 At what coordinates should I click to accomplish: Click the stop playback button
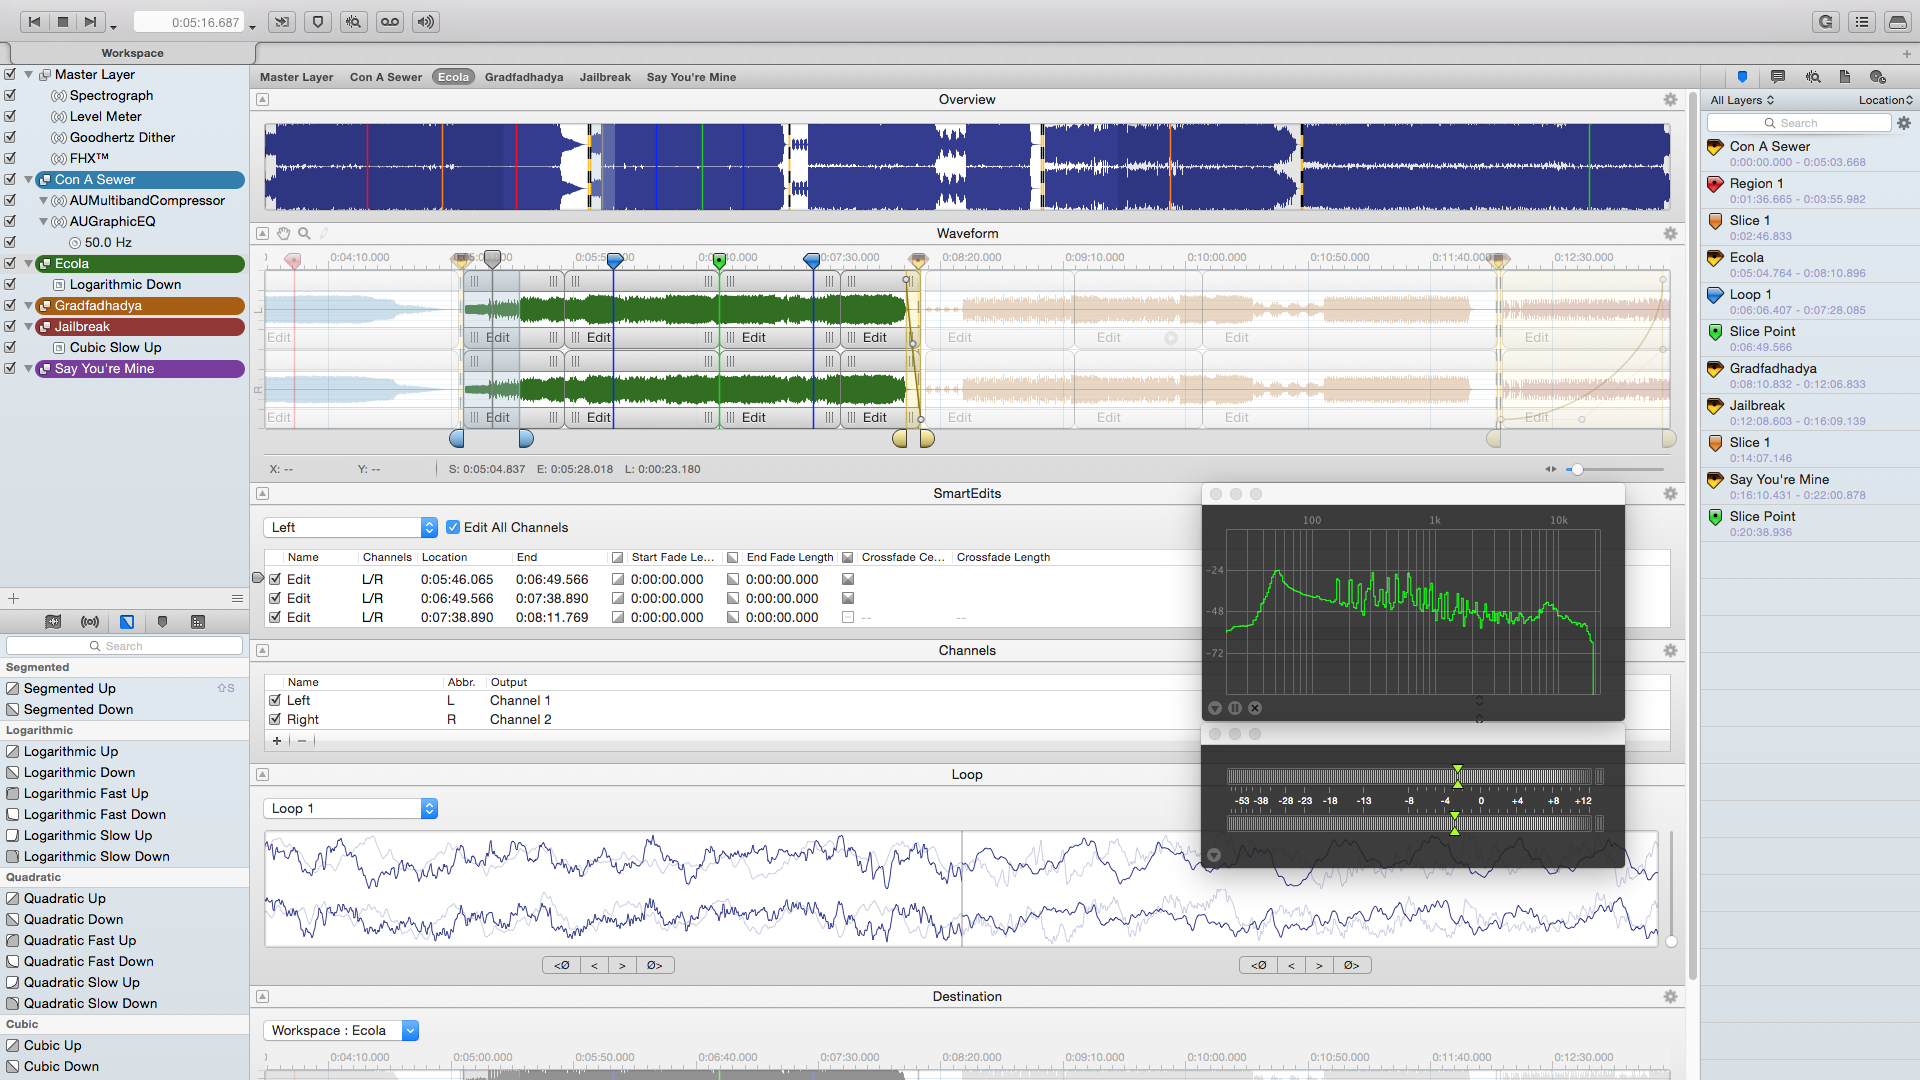(63, 22)
